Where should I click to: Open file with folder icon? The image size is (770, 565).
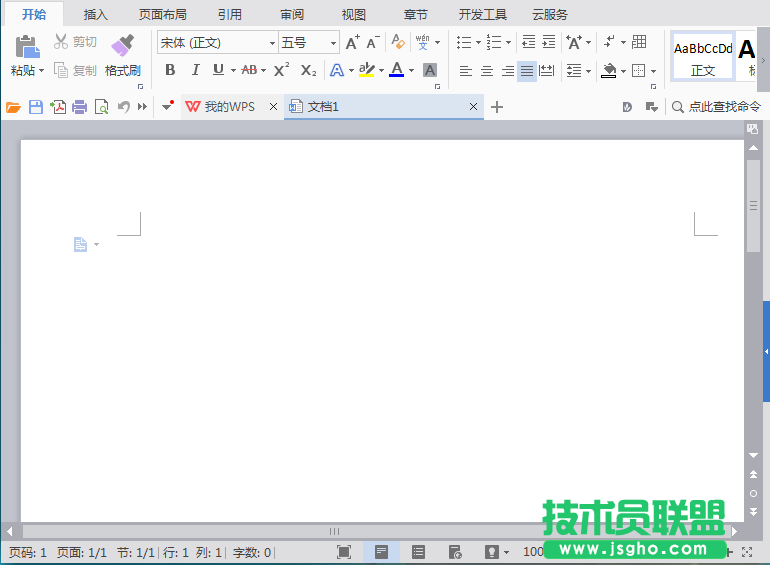[13, 107]
